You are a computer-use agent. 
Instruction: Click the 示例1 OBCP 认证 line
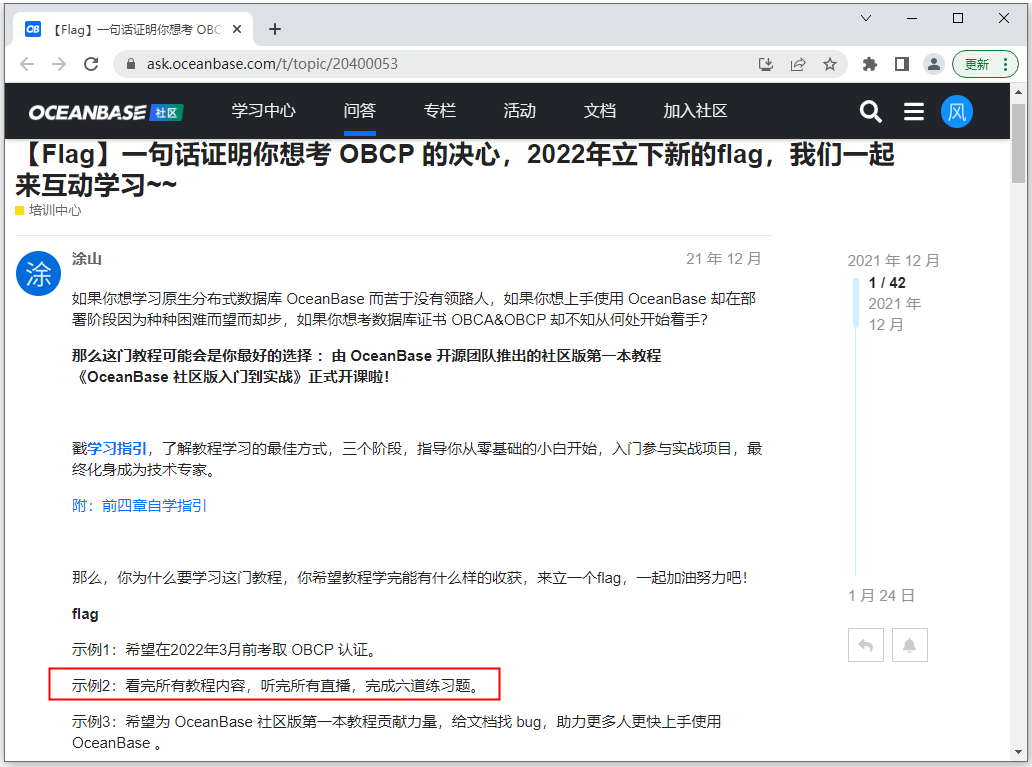coord(224,650)
